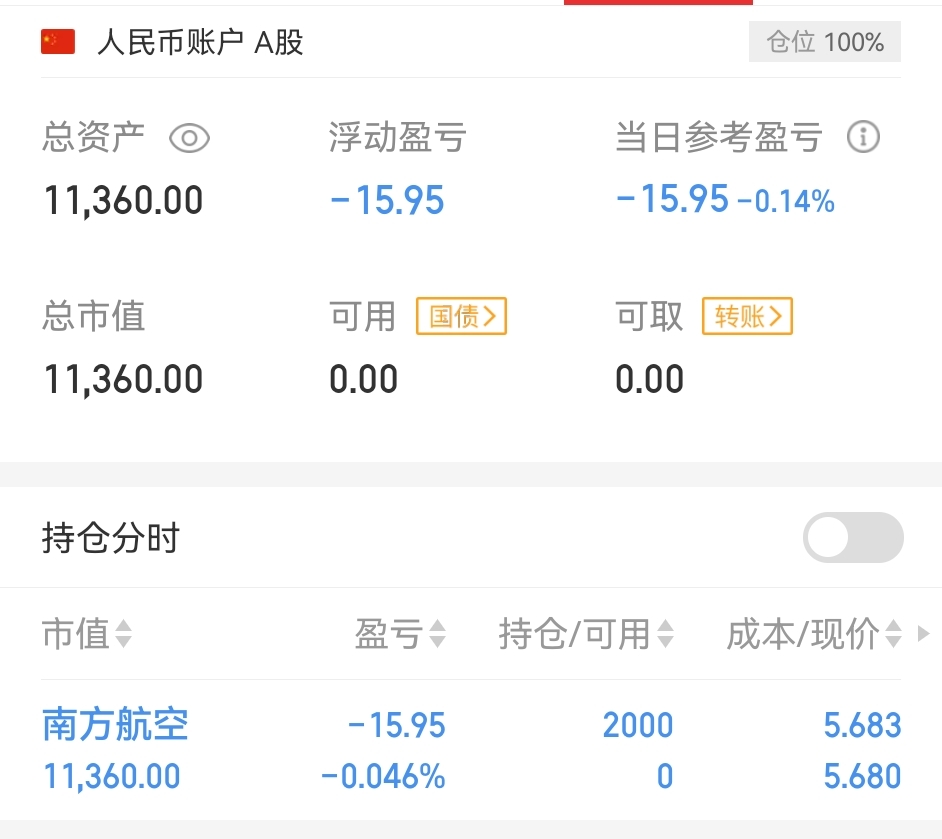Sort holdings by 盈亏 column
The image size is (942, 839).
click(x=400, y=634)
